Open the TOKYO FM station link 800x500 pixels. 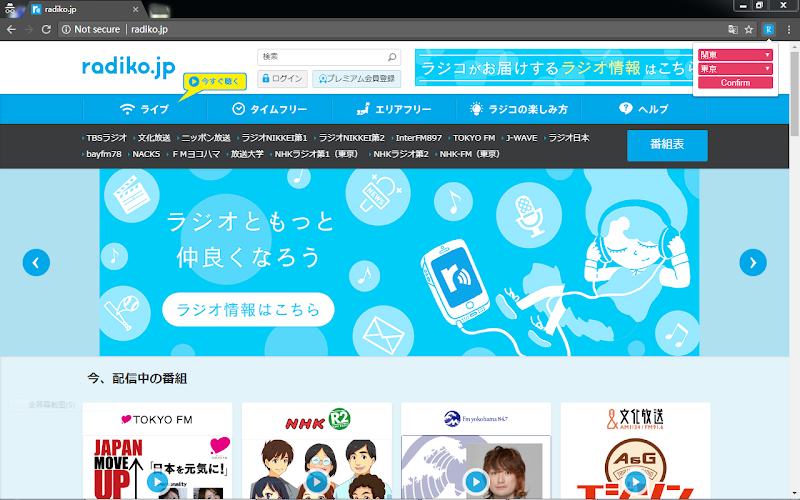point(473,138)
